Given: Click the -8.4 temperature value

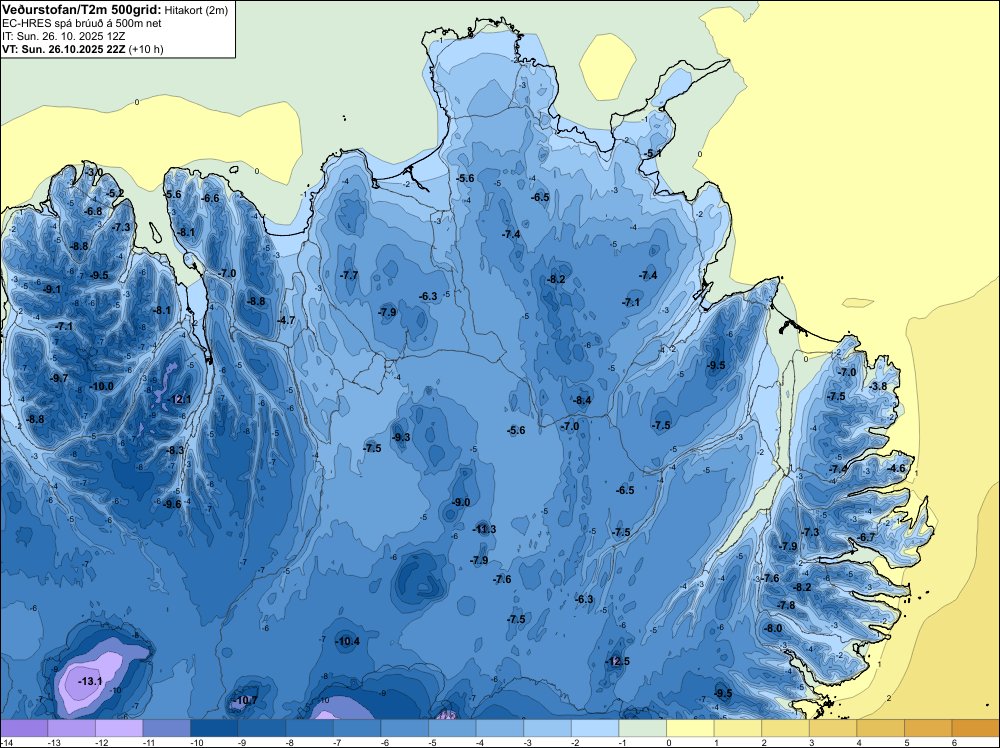Looking at the screenshot, I should pos(582,400).
